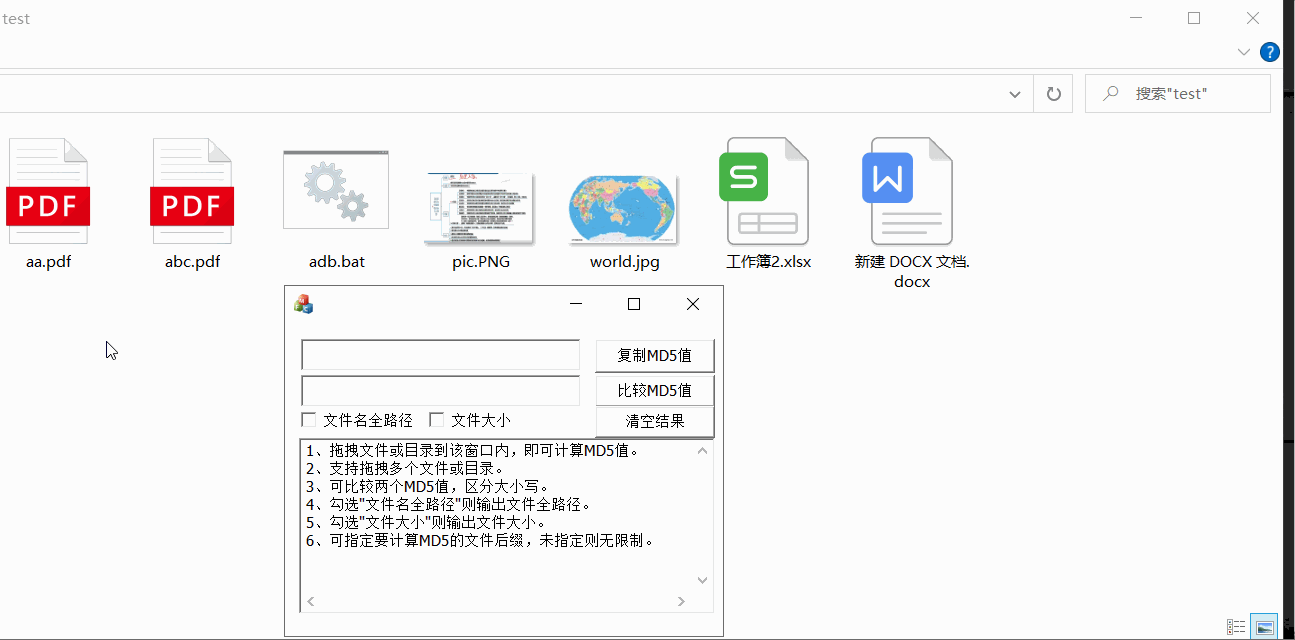The width and height of the screenshot is (1295, 640).
Task: Click the 比较MD5值 button
Action: pos(655,390)
